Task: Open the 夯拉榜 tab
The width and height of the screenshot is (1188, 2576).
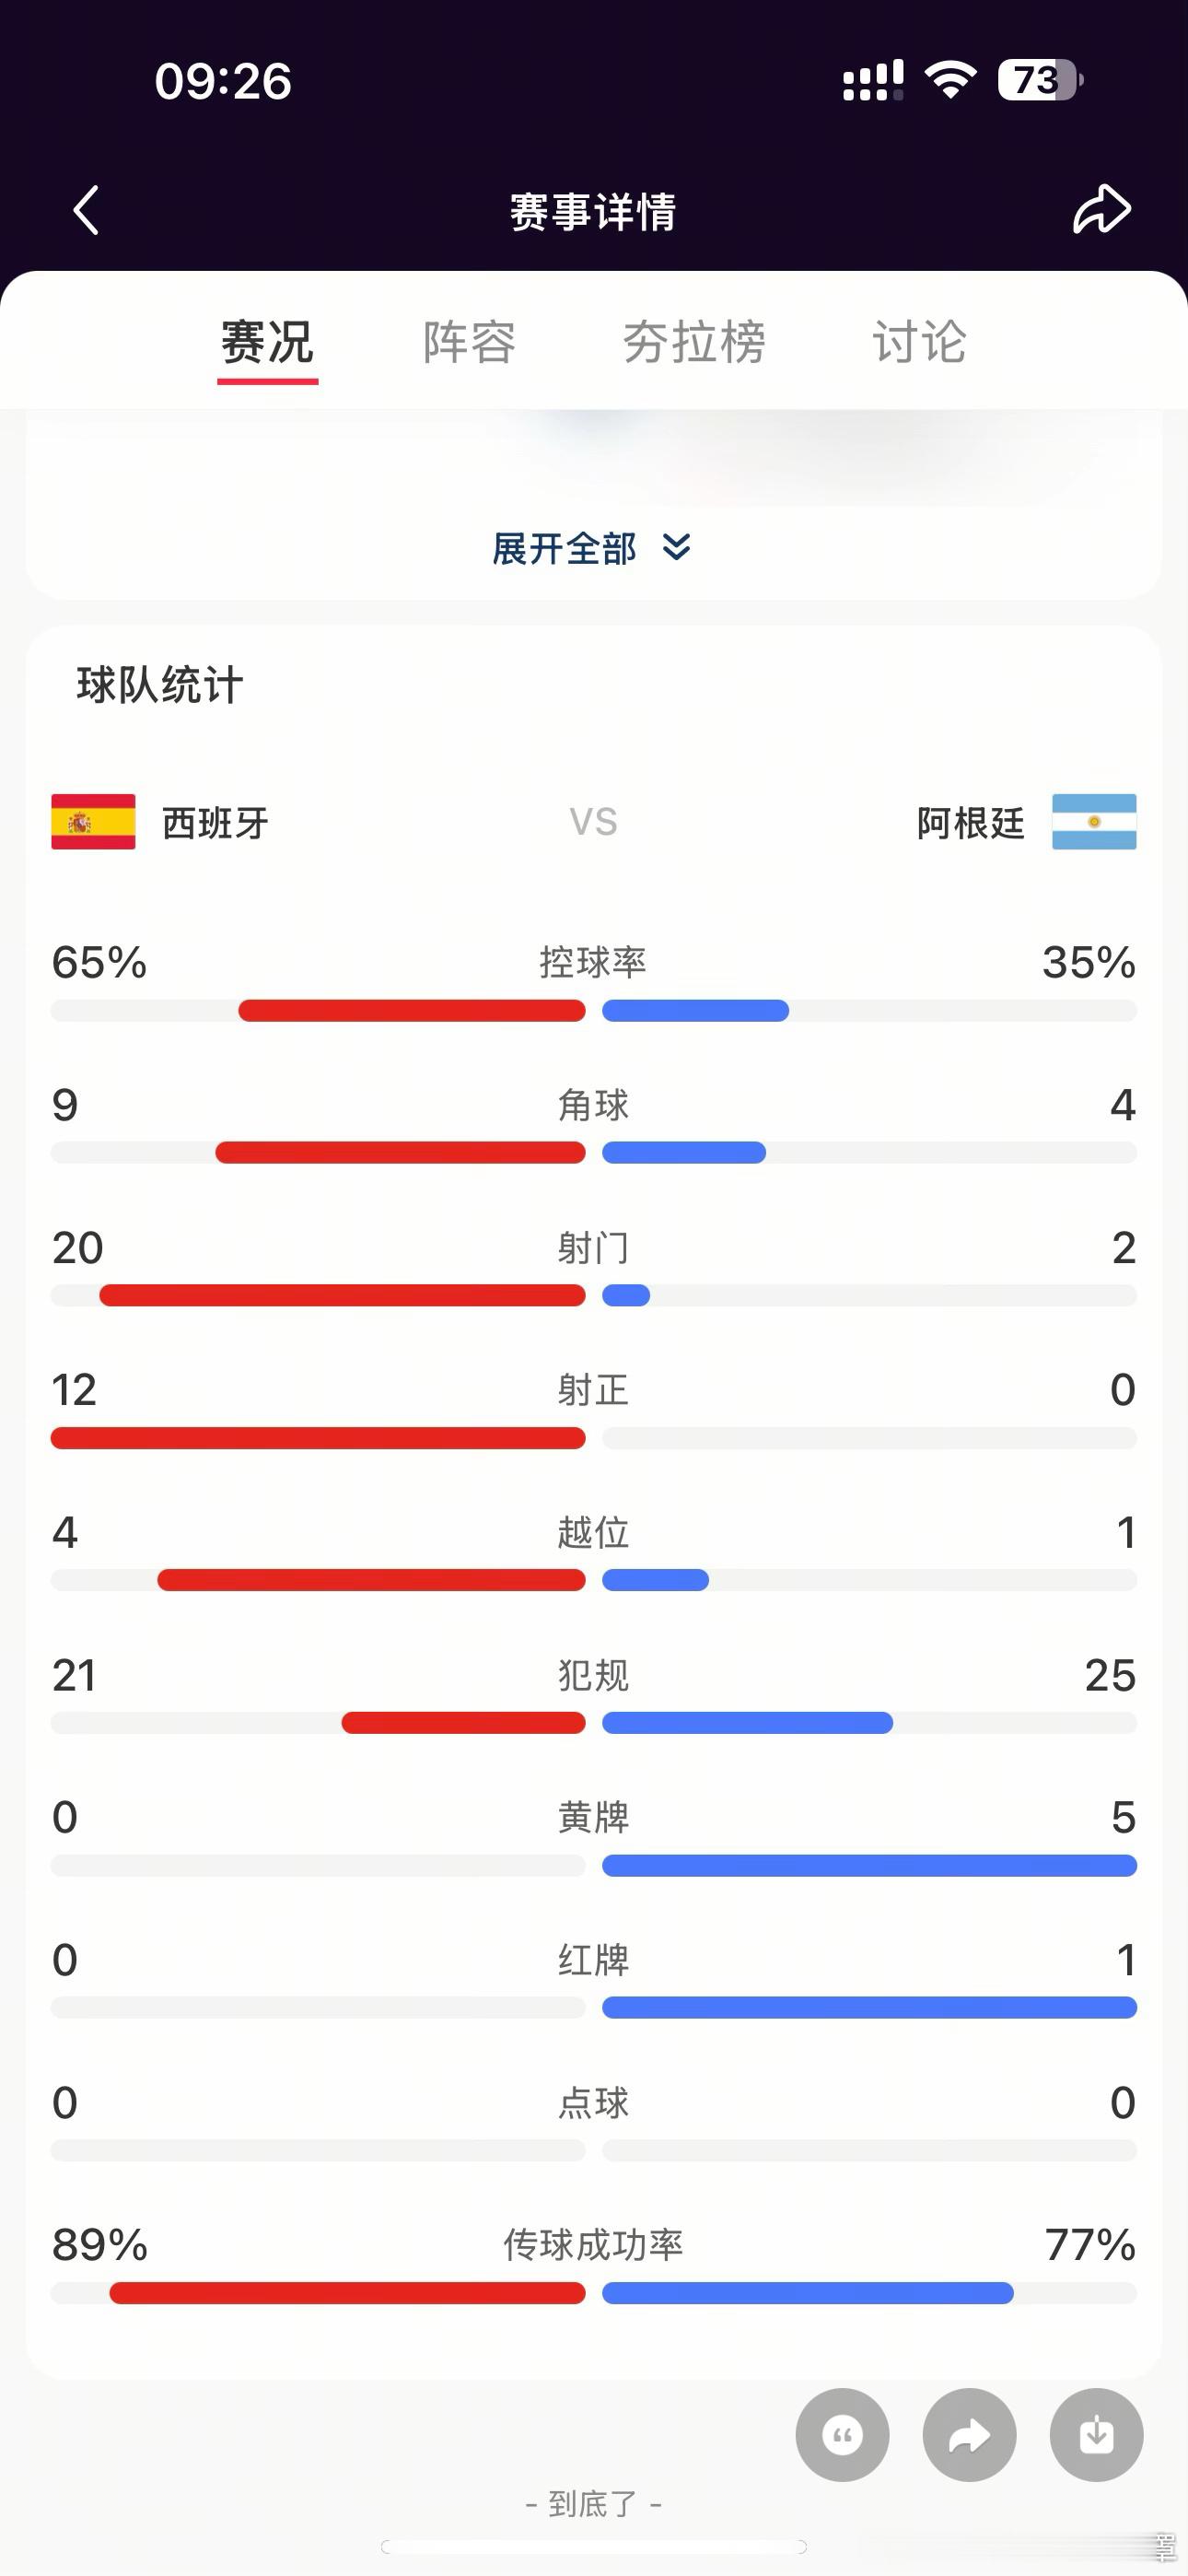Action: click(694, 342)
